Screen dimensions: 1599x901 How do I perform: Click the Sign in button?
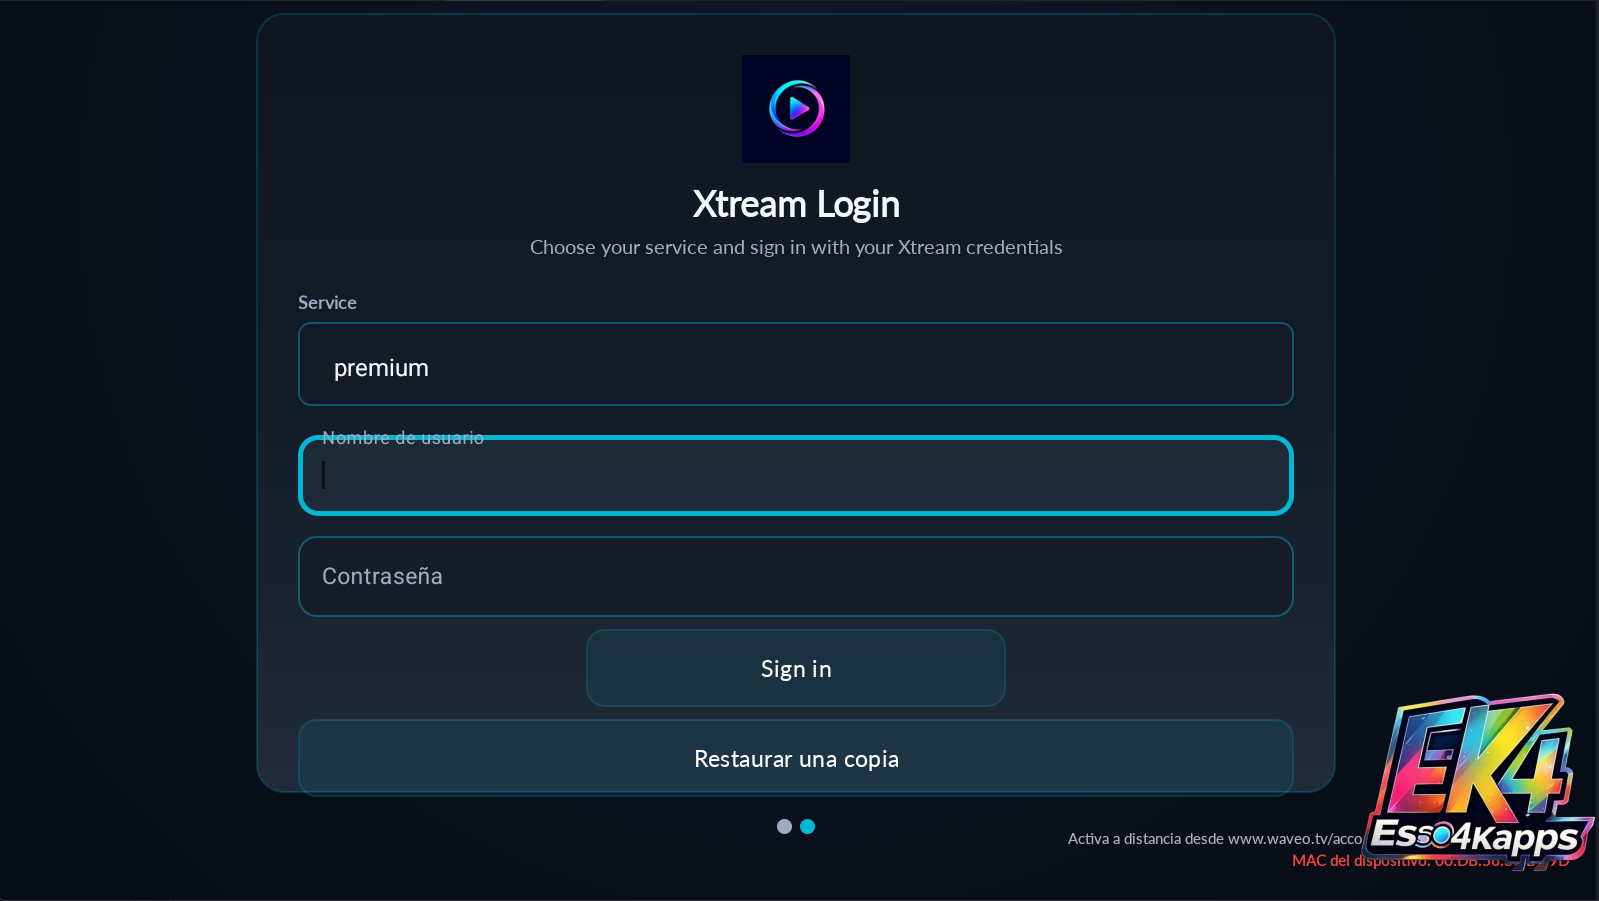click(796, 668)
